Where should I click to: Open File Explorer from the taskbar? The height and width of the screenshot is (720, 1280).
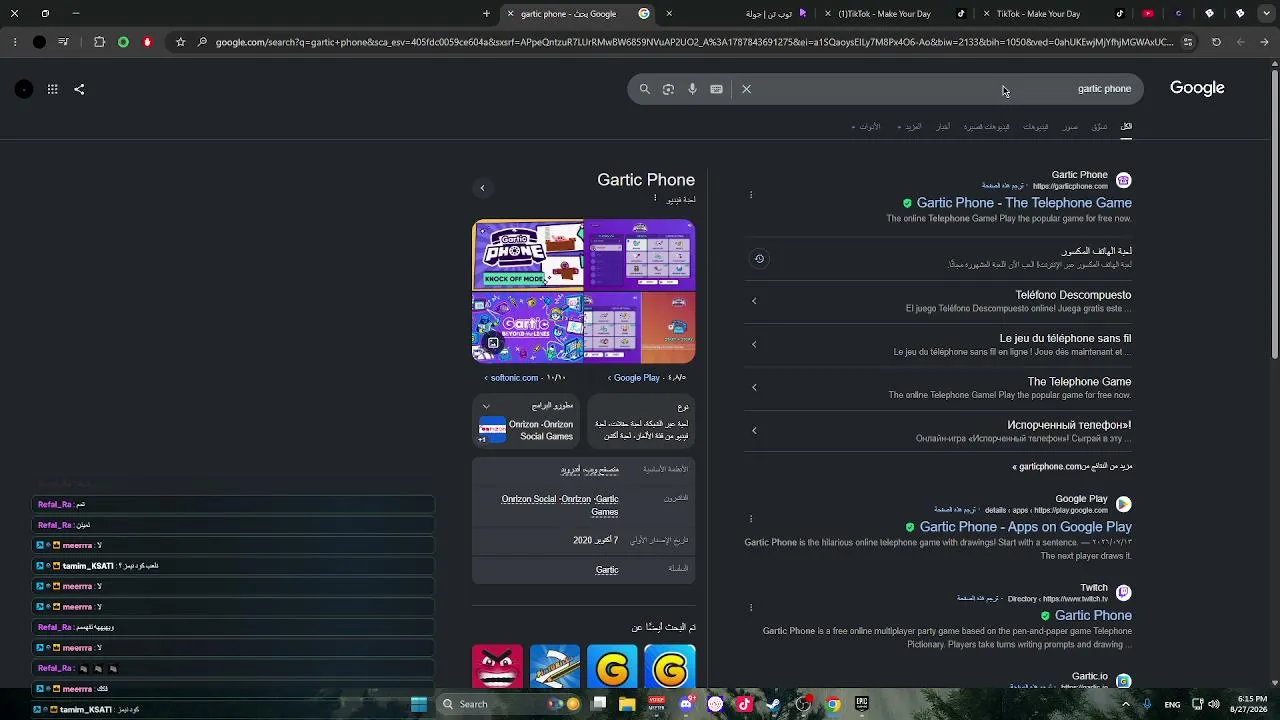click(x=627, y=704)
